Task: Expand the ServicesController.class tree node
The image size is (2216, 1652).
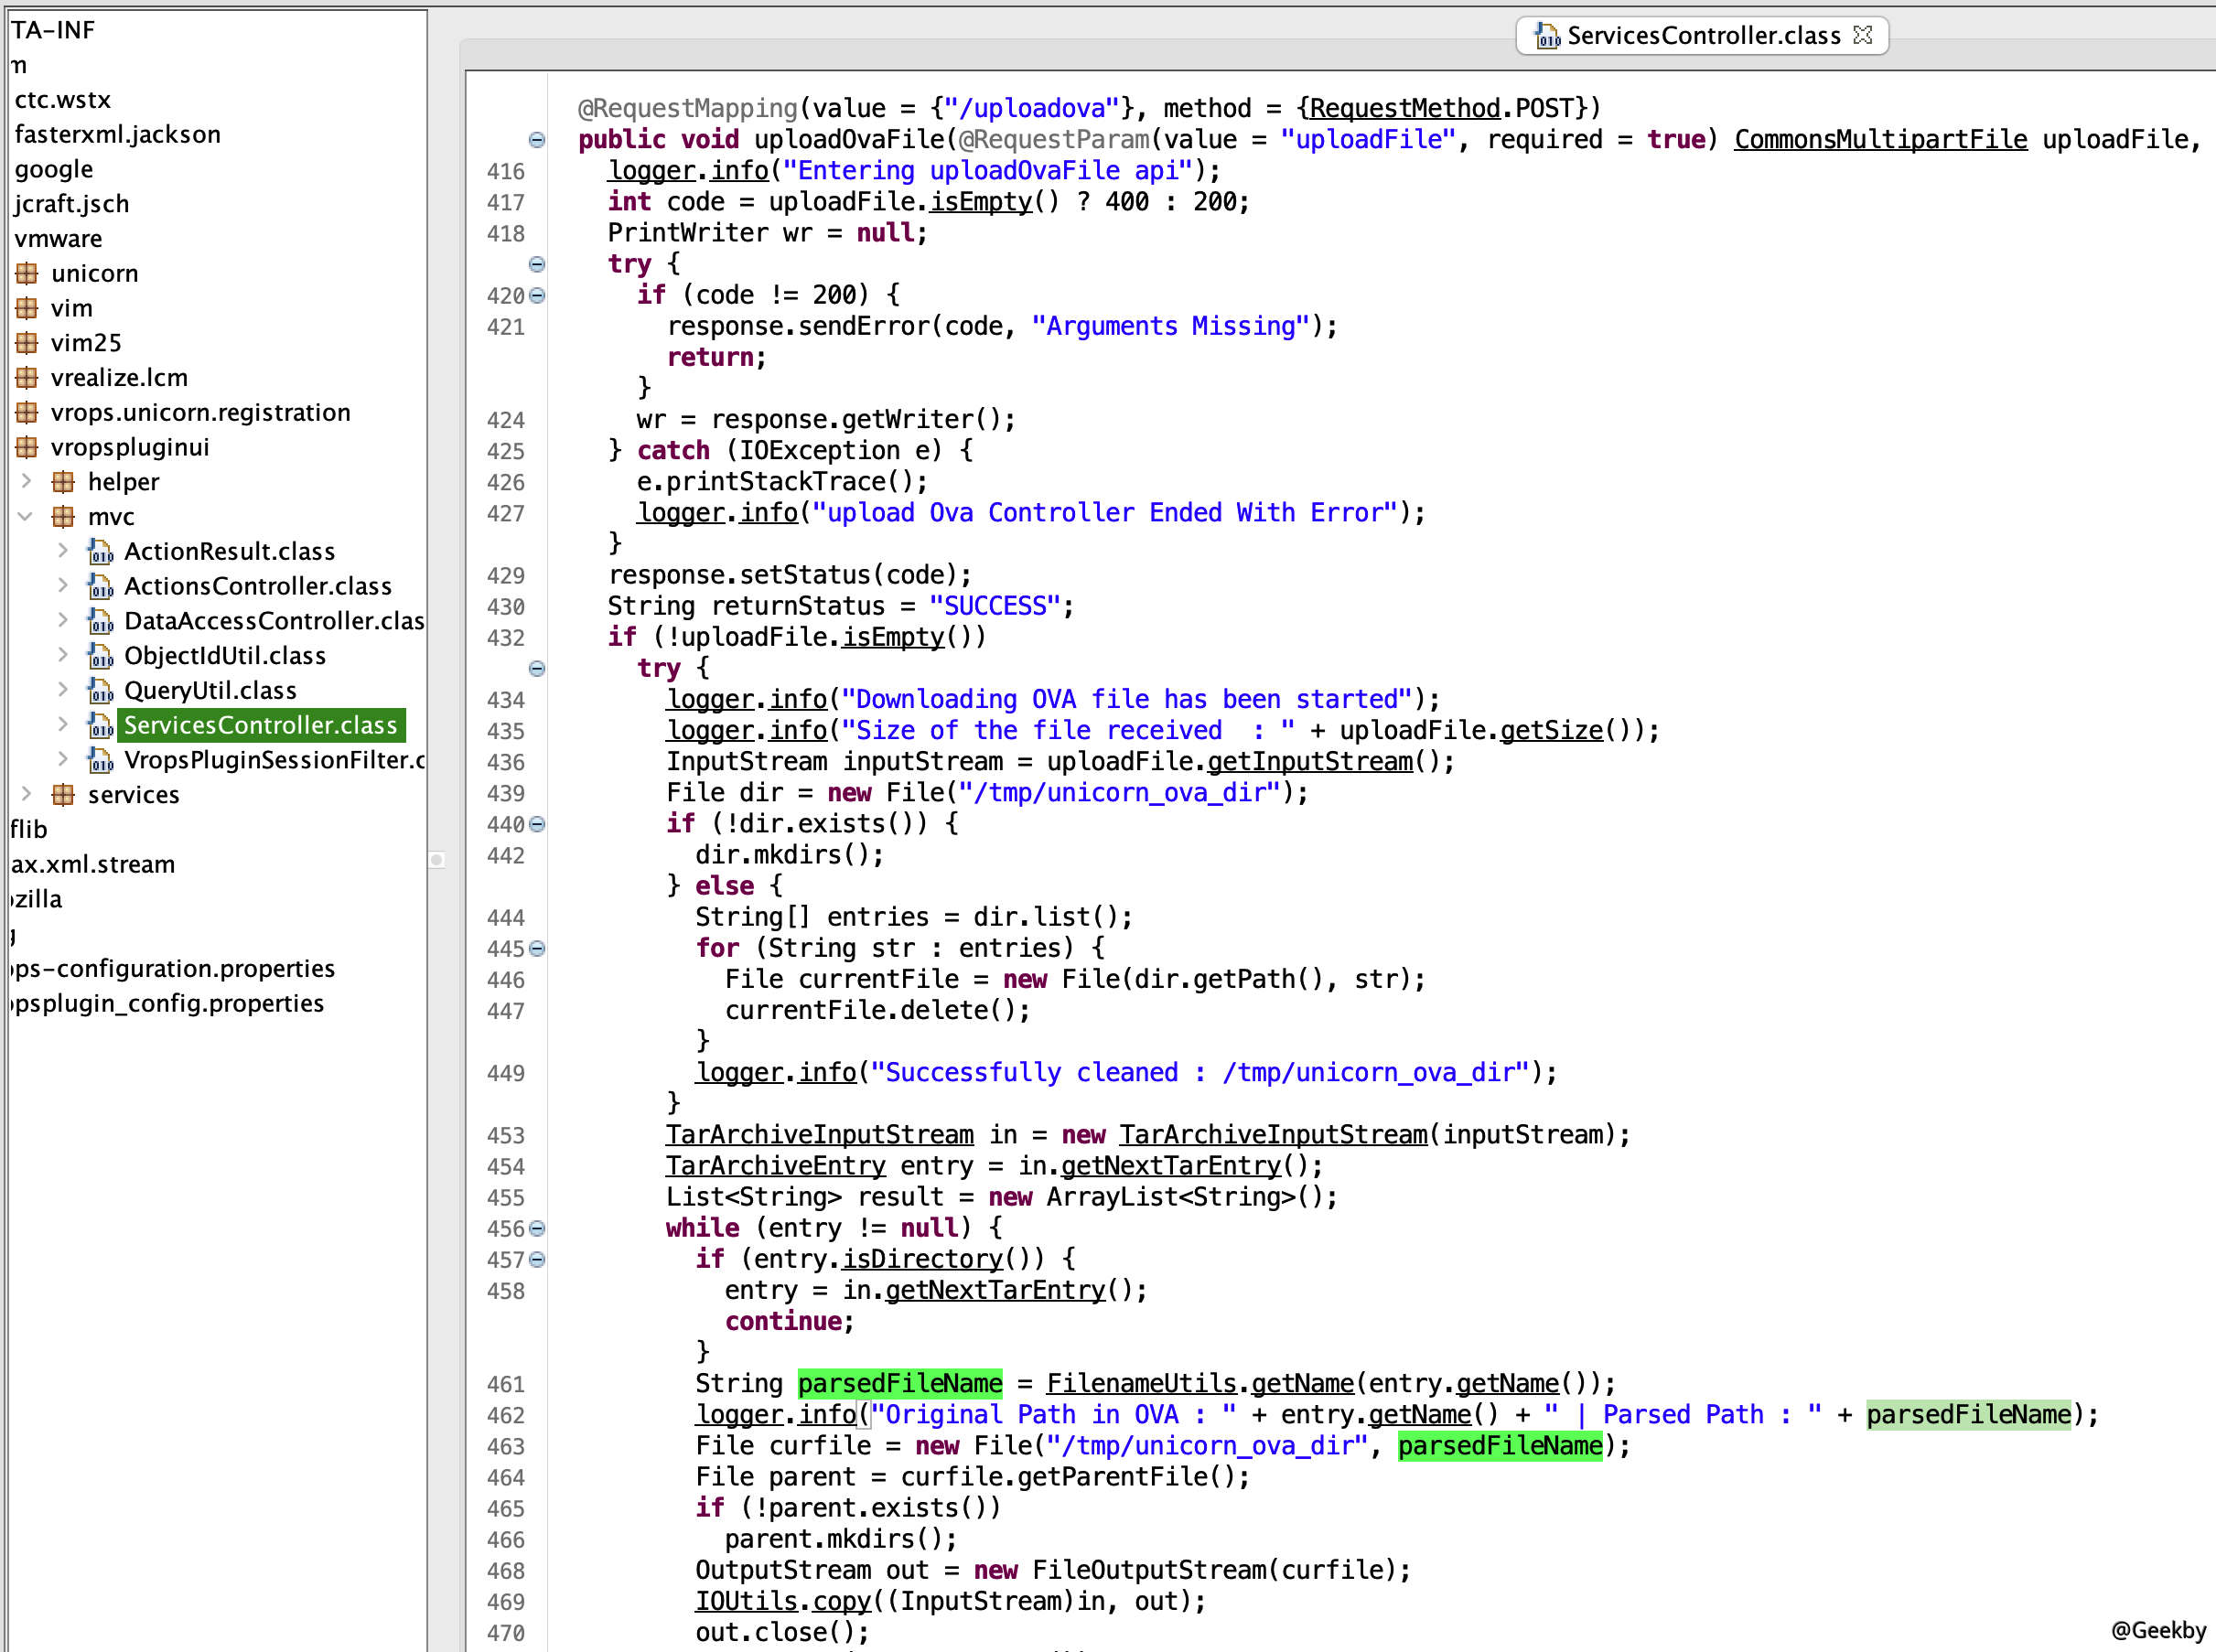Action: (63, 725)
